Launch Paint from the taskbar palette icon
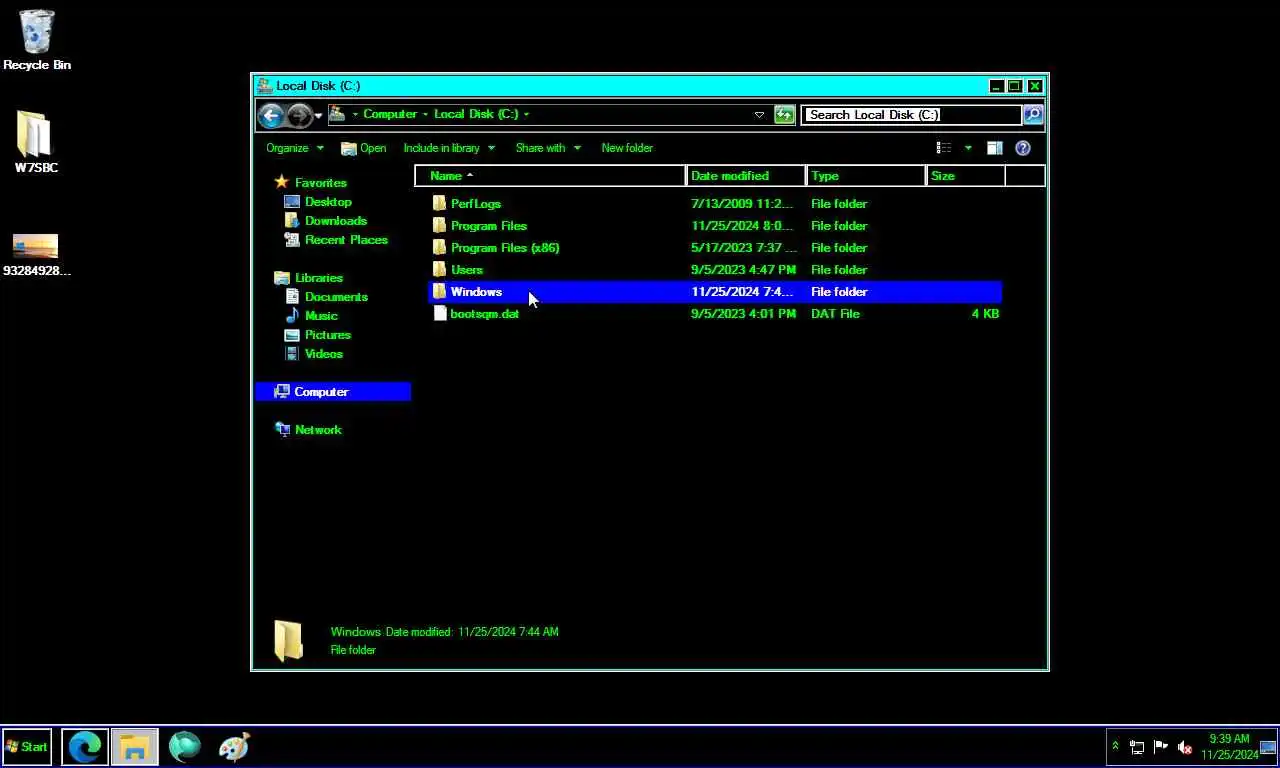The width and height of the screenshot is (1280, 768). point(234,747)
